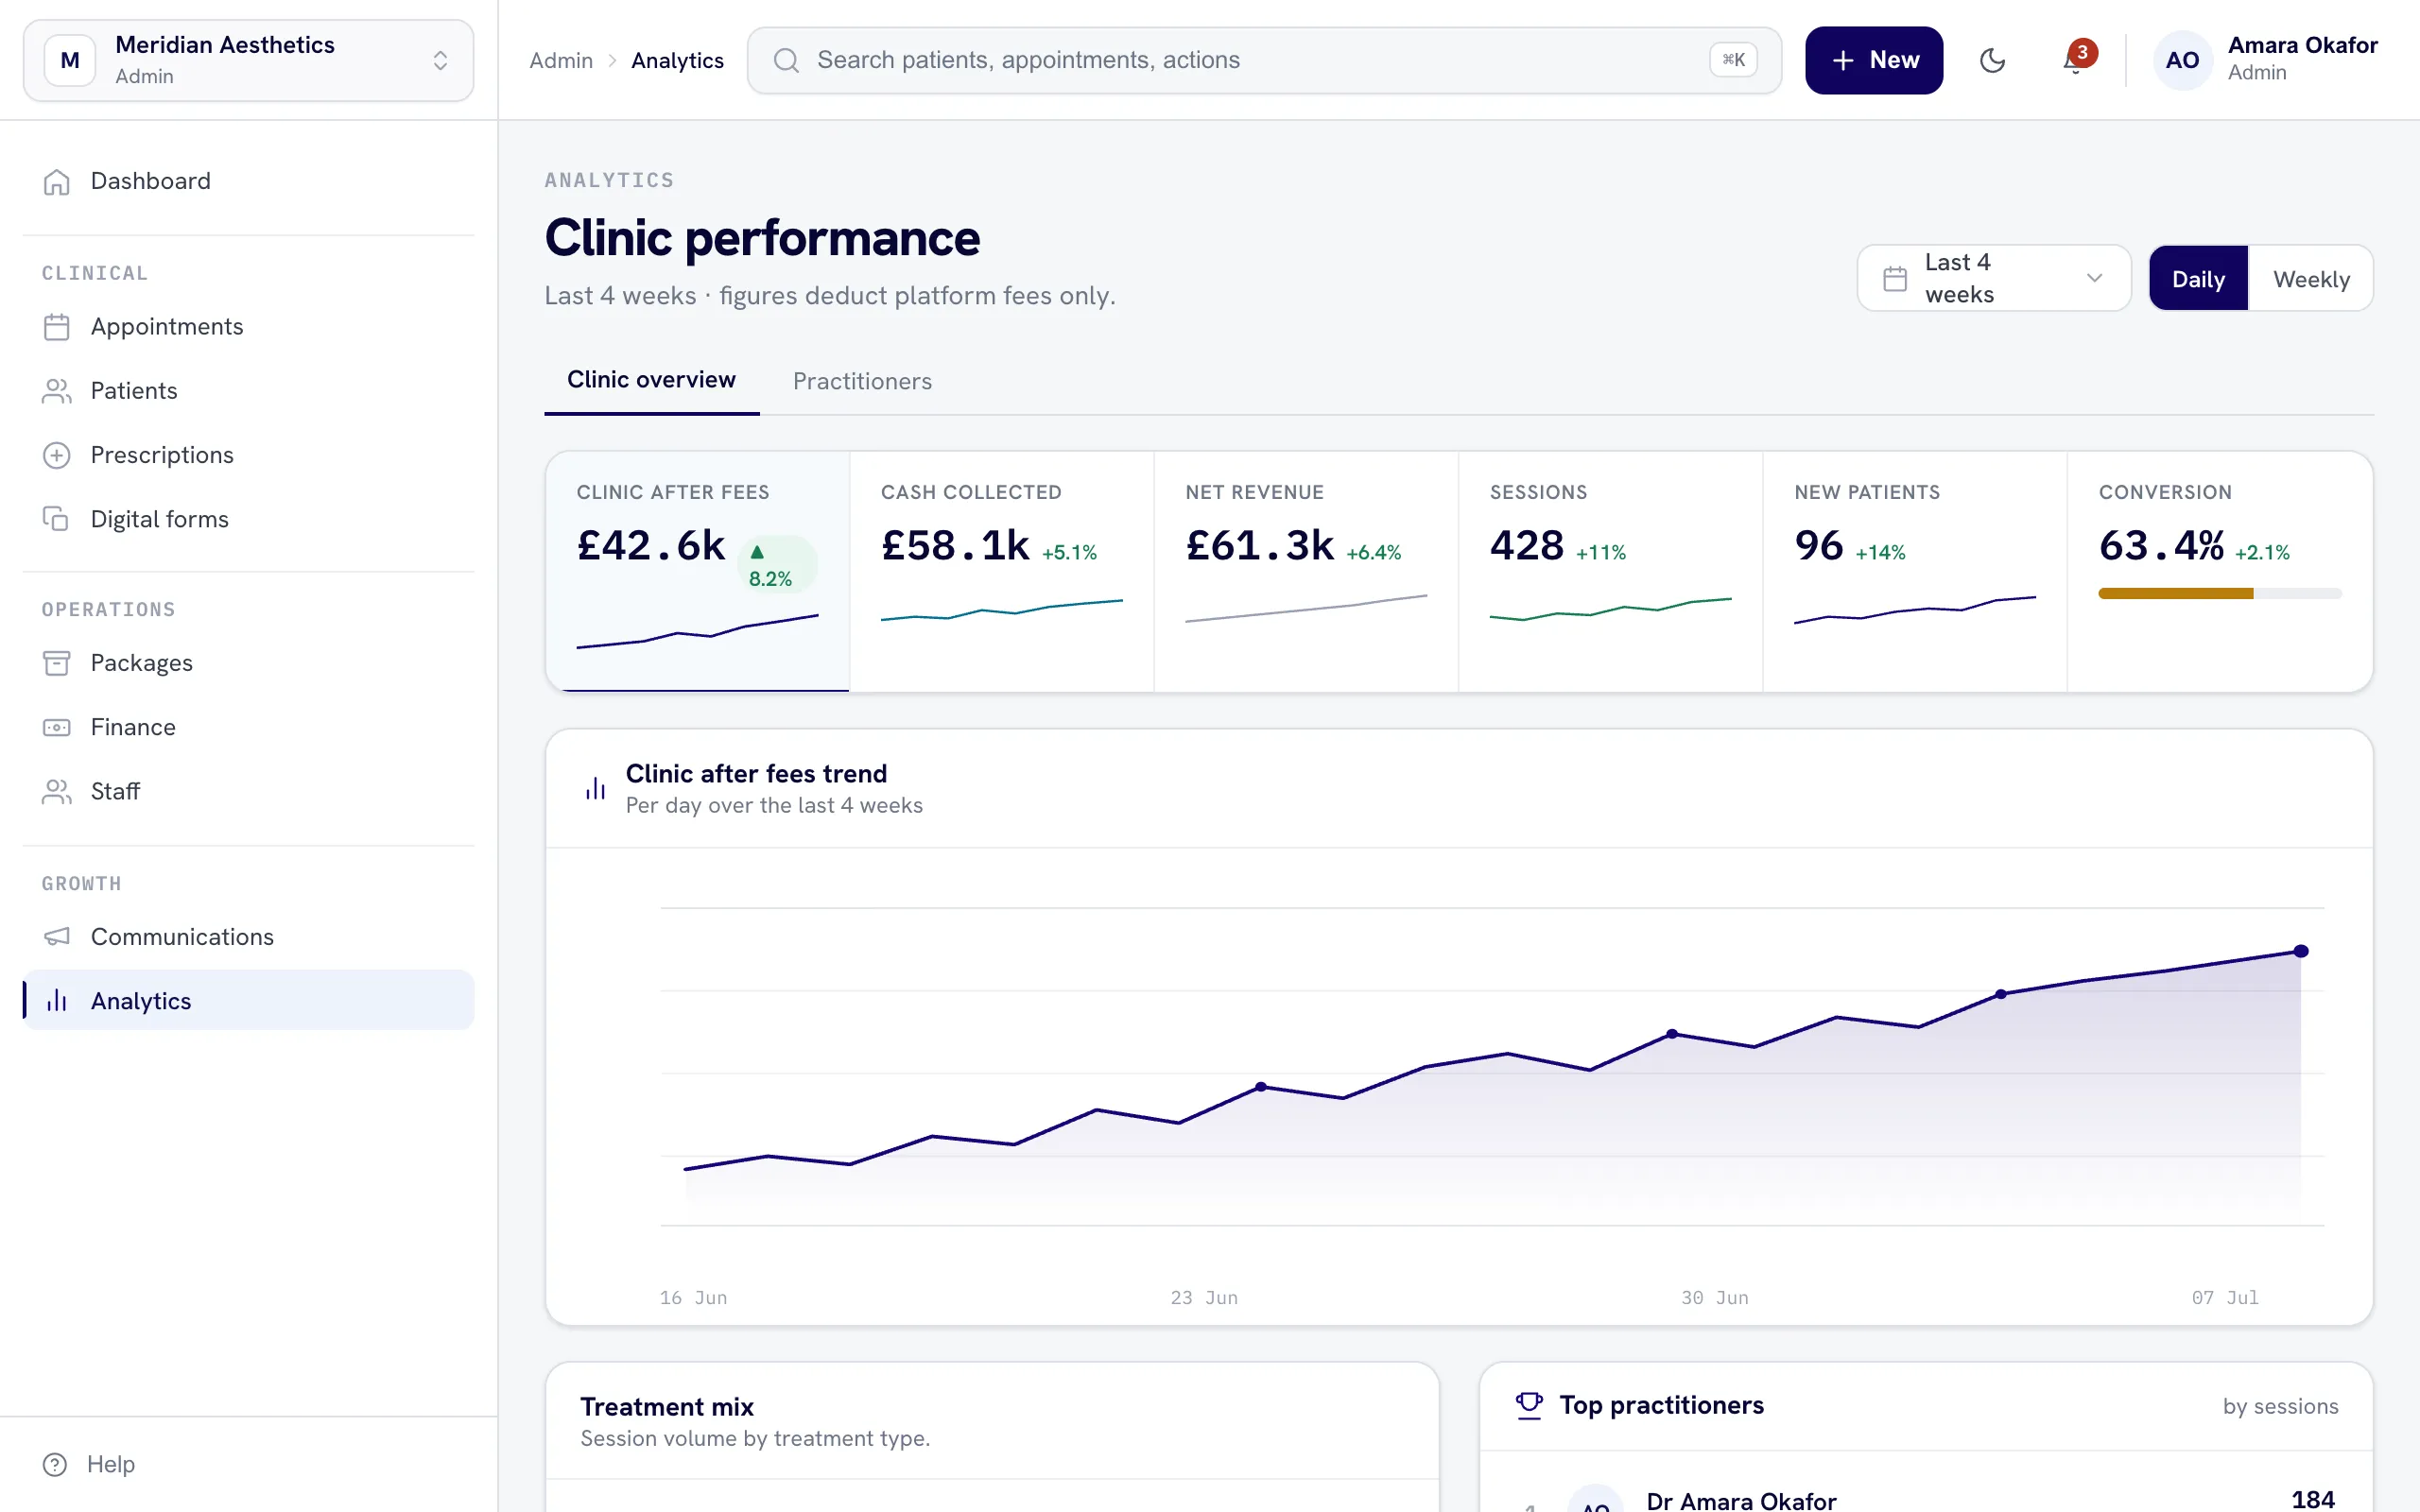Open Digital forms in sidebar
The width and height of the screenshot is (2420, 1512).
point(248,519)
